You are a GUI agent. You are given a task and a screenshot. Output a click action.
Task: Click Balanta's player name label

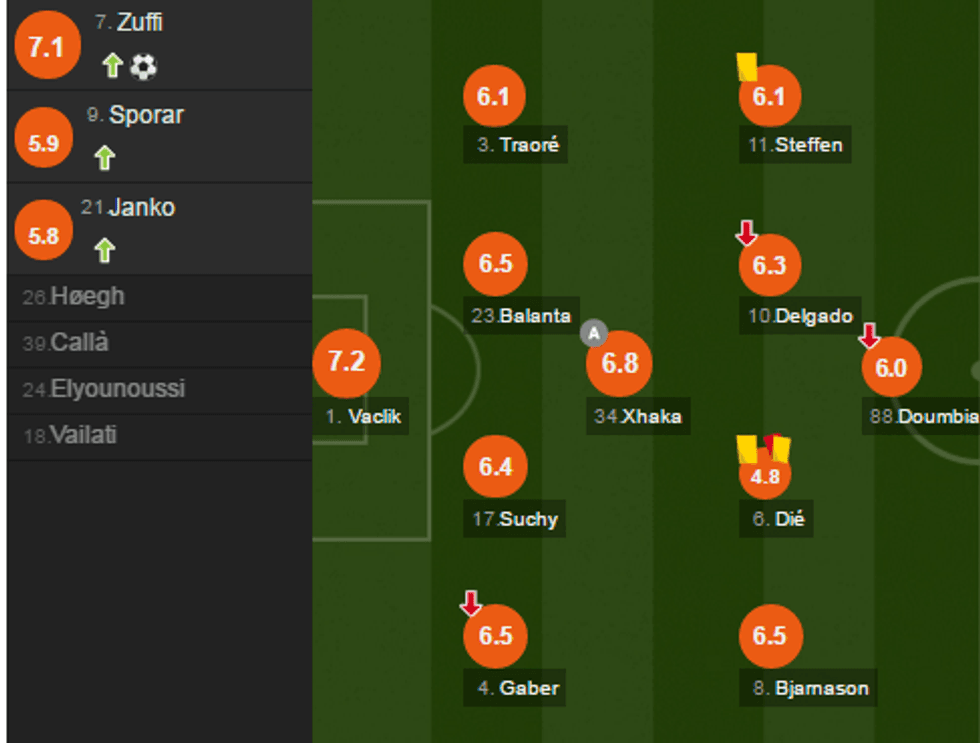tap(522, 316)
